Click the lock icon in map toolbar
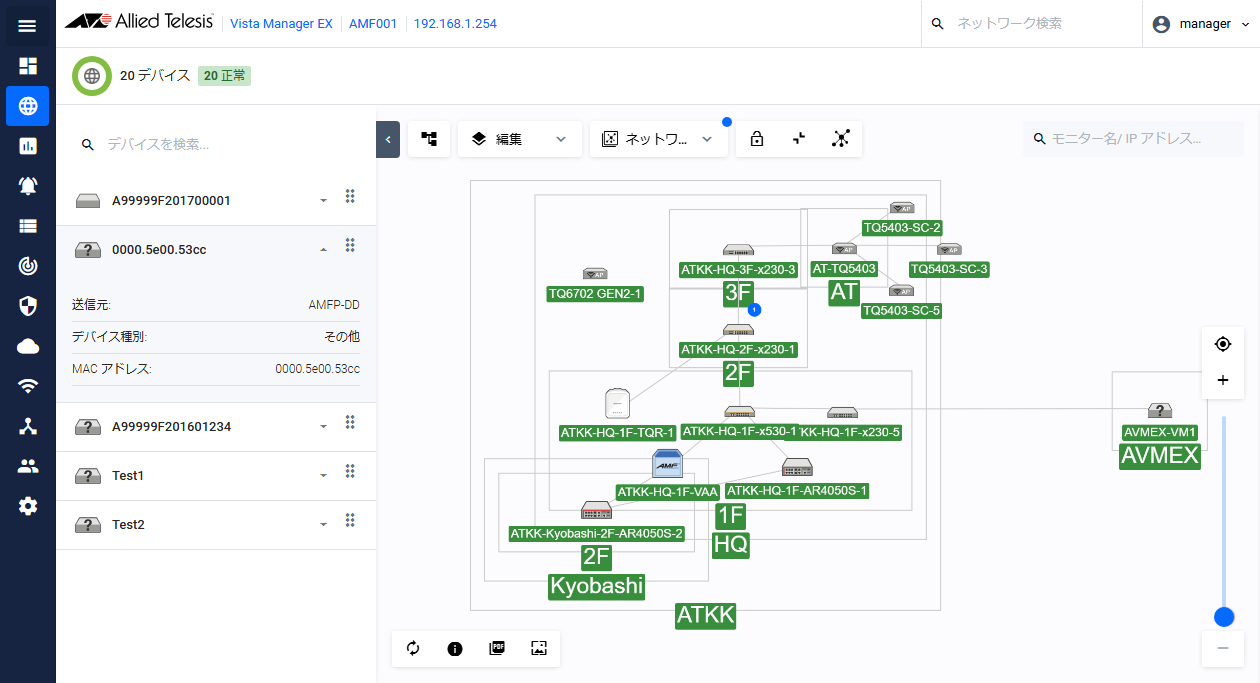 tap(757, 139)
